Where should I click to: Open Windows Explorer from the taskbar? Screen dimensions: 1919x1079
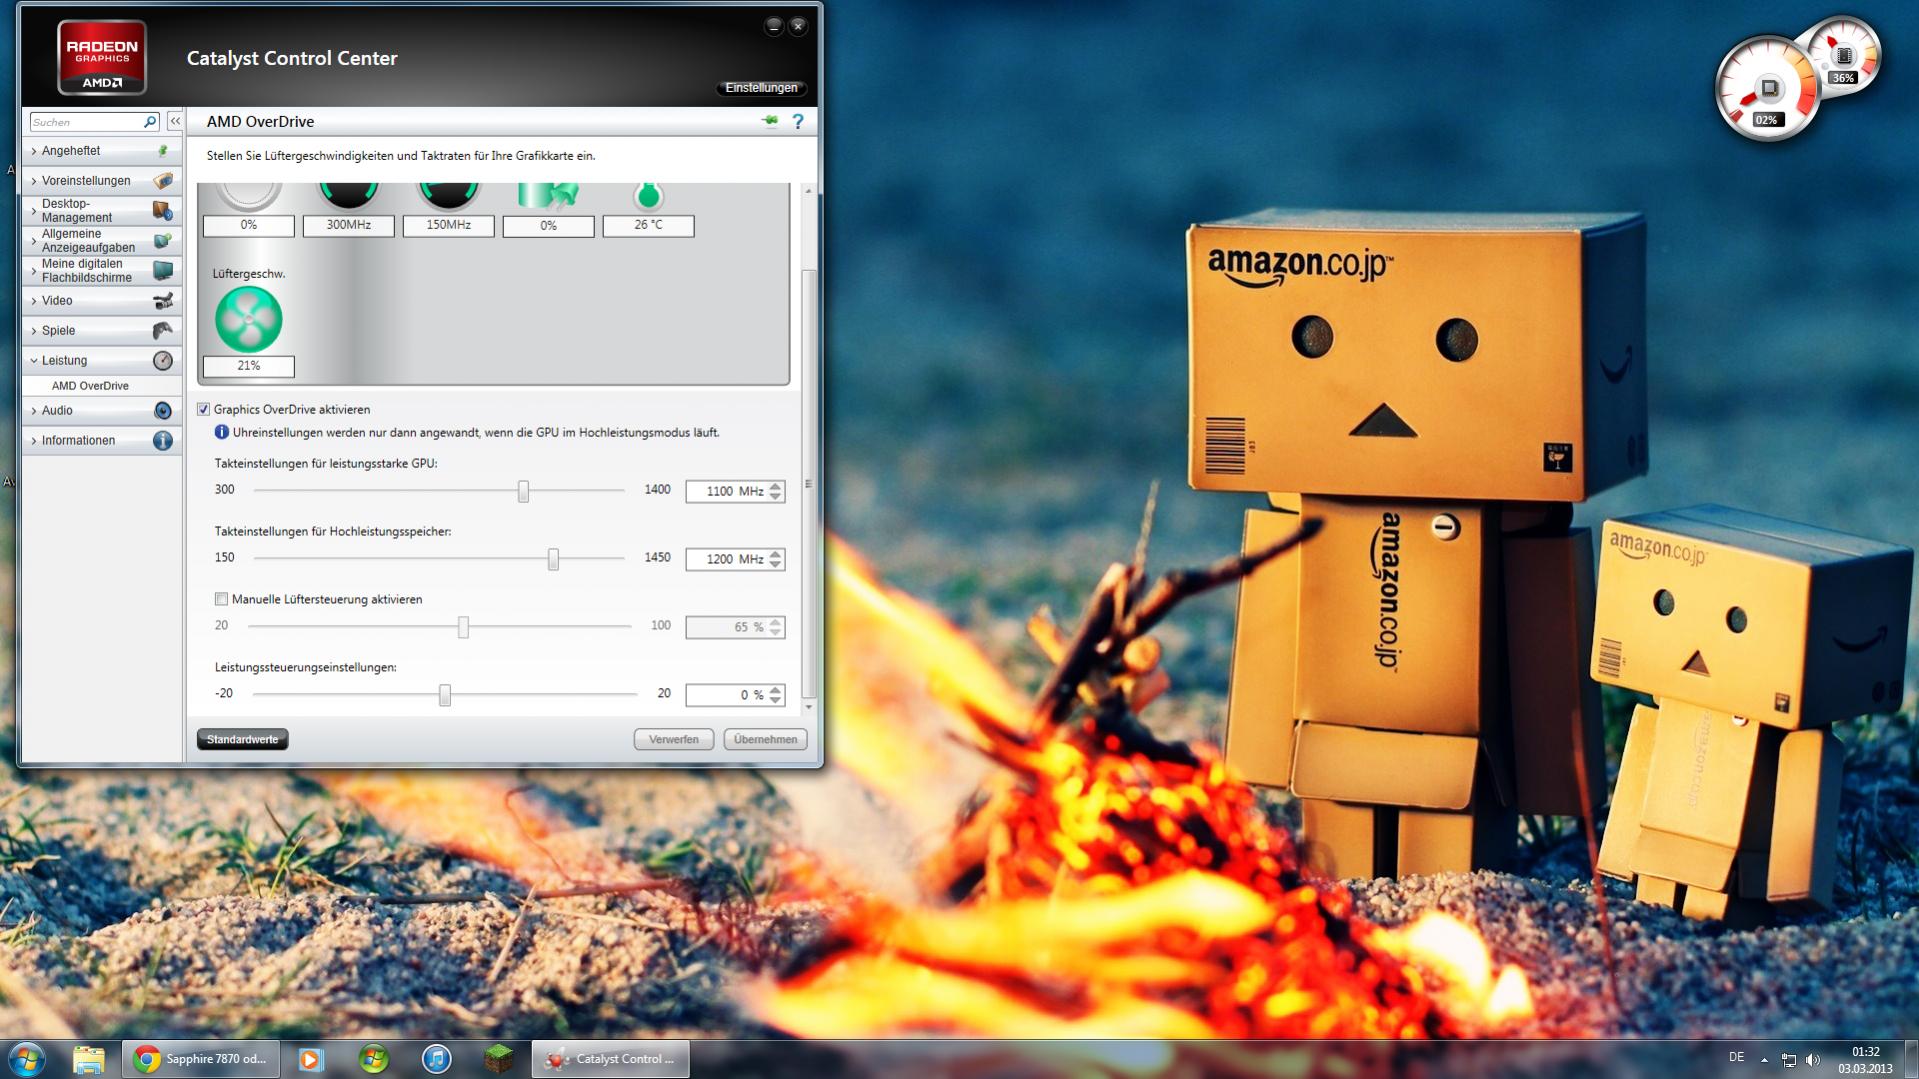click(88, 1059)
